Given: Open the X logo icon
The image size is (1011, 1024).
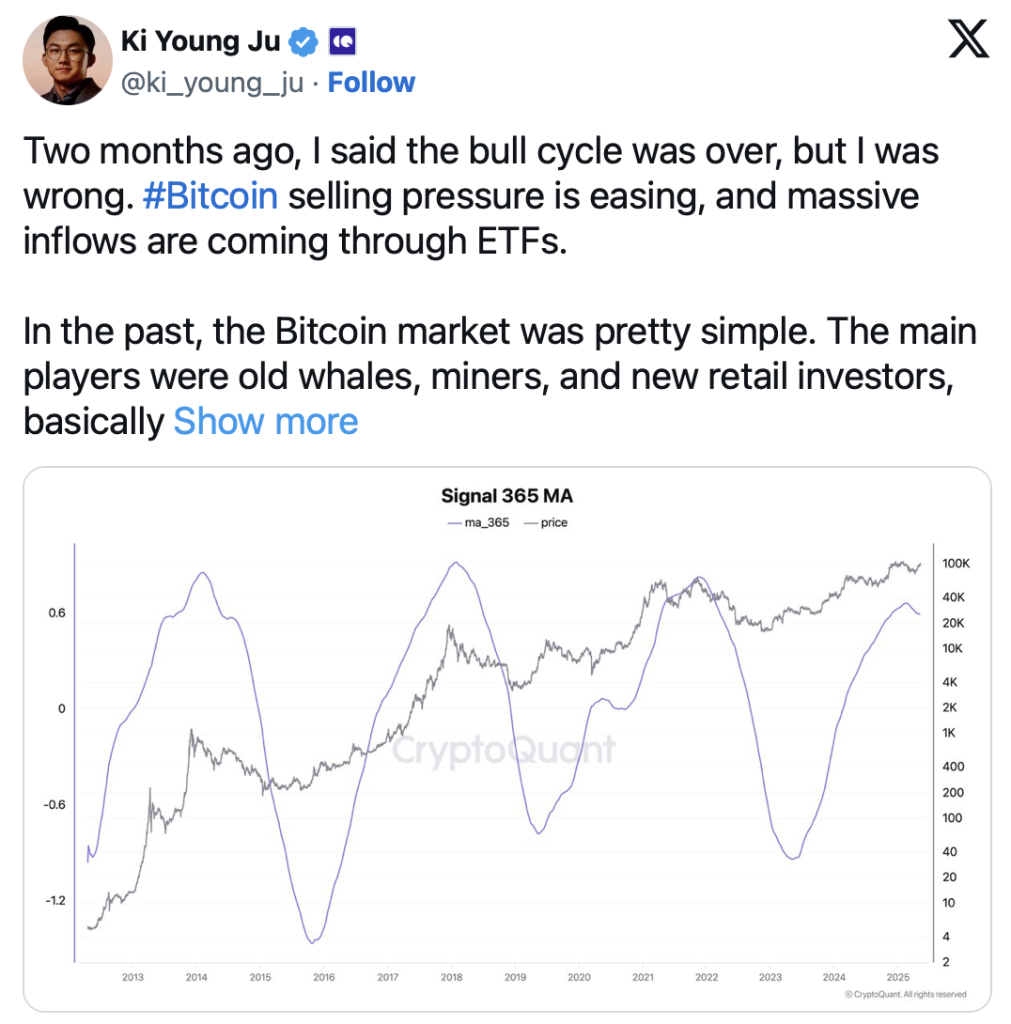Looking at the screenshot, I should click(x=968, y=39).
